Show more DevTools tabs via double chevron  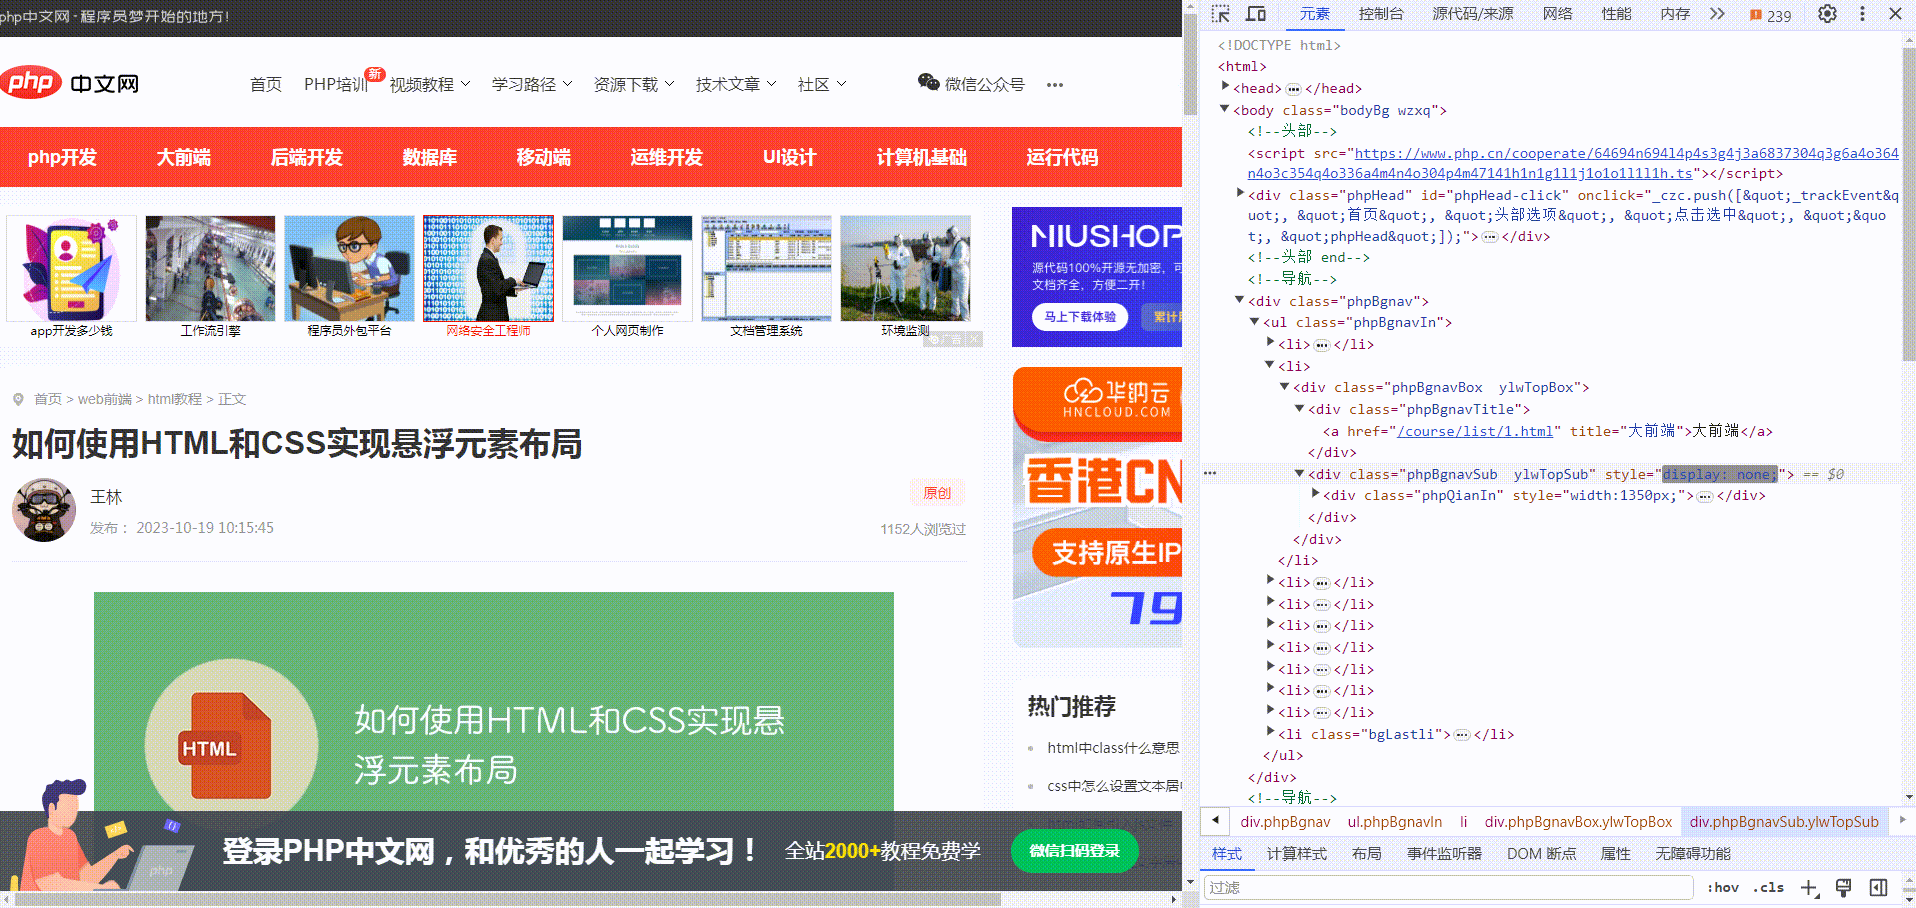pos(1717,14)
